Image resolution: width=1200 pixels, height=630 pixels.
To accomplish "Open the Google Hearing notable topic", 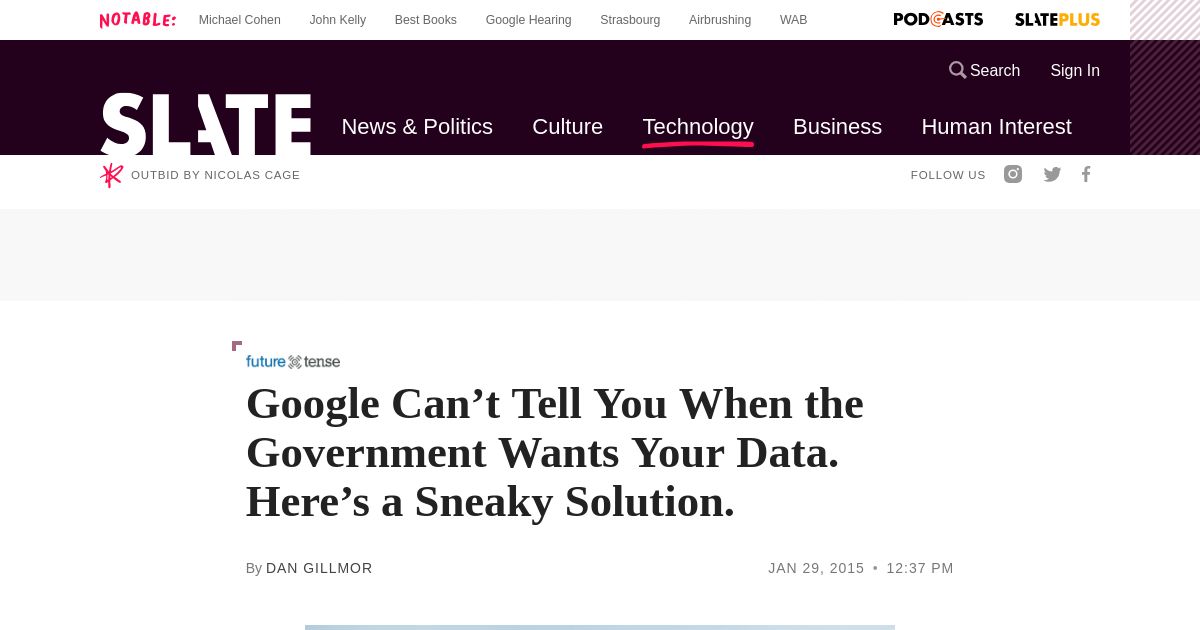I will (529, 20).
